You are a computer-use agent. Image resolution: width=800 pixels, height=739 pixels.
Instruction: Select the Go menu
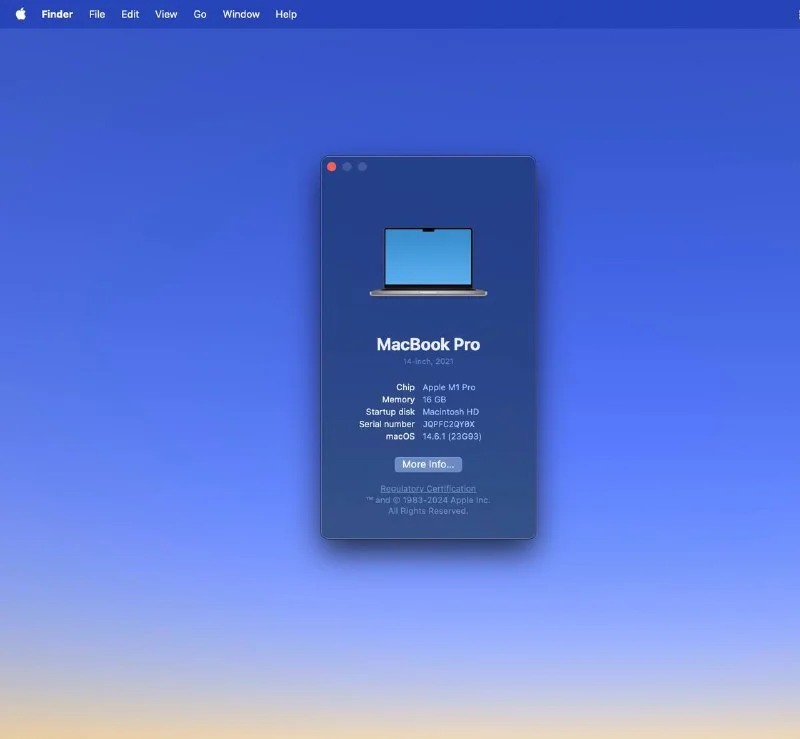pyautogui.click(x=200, y=14)
